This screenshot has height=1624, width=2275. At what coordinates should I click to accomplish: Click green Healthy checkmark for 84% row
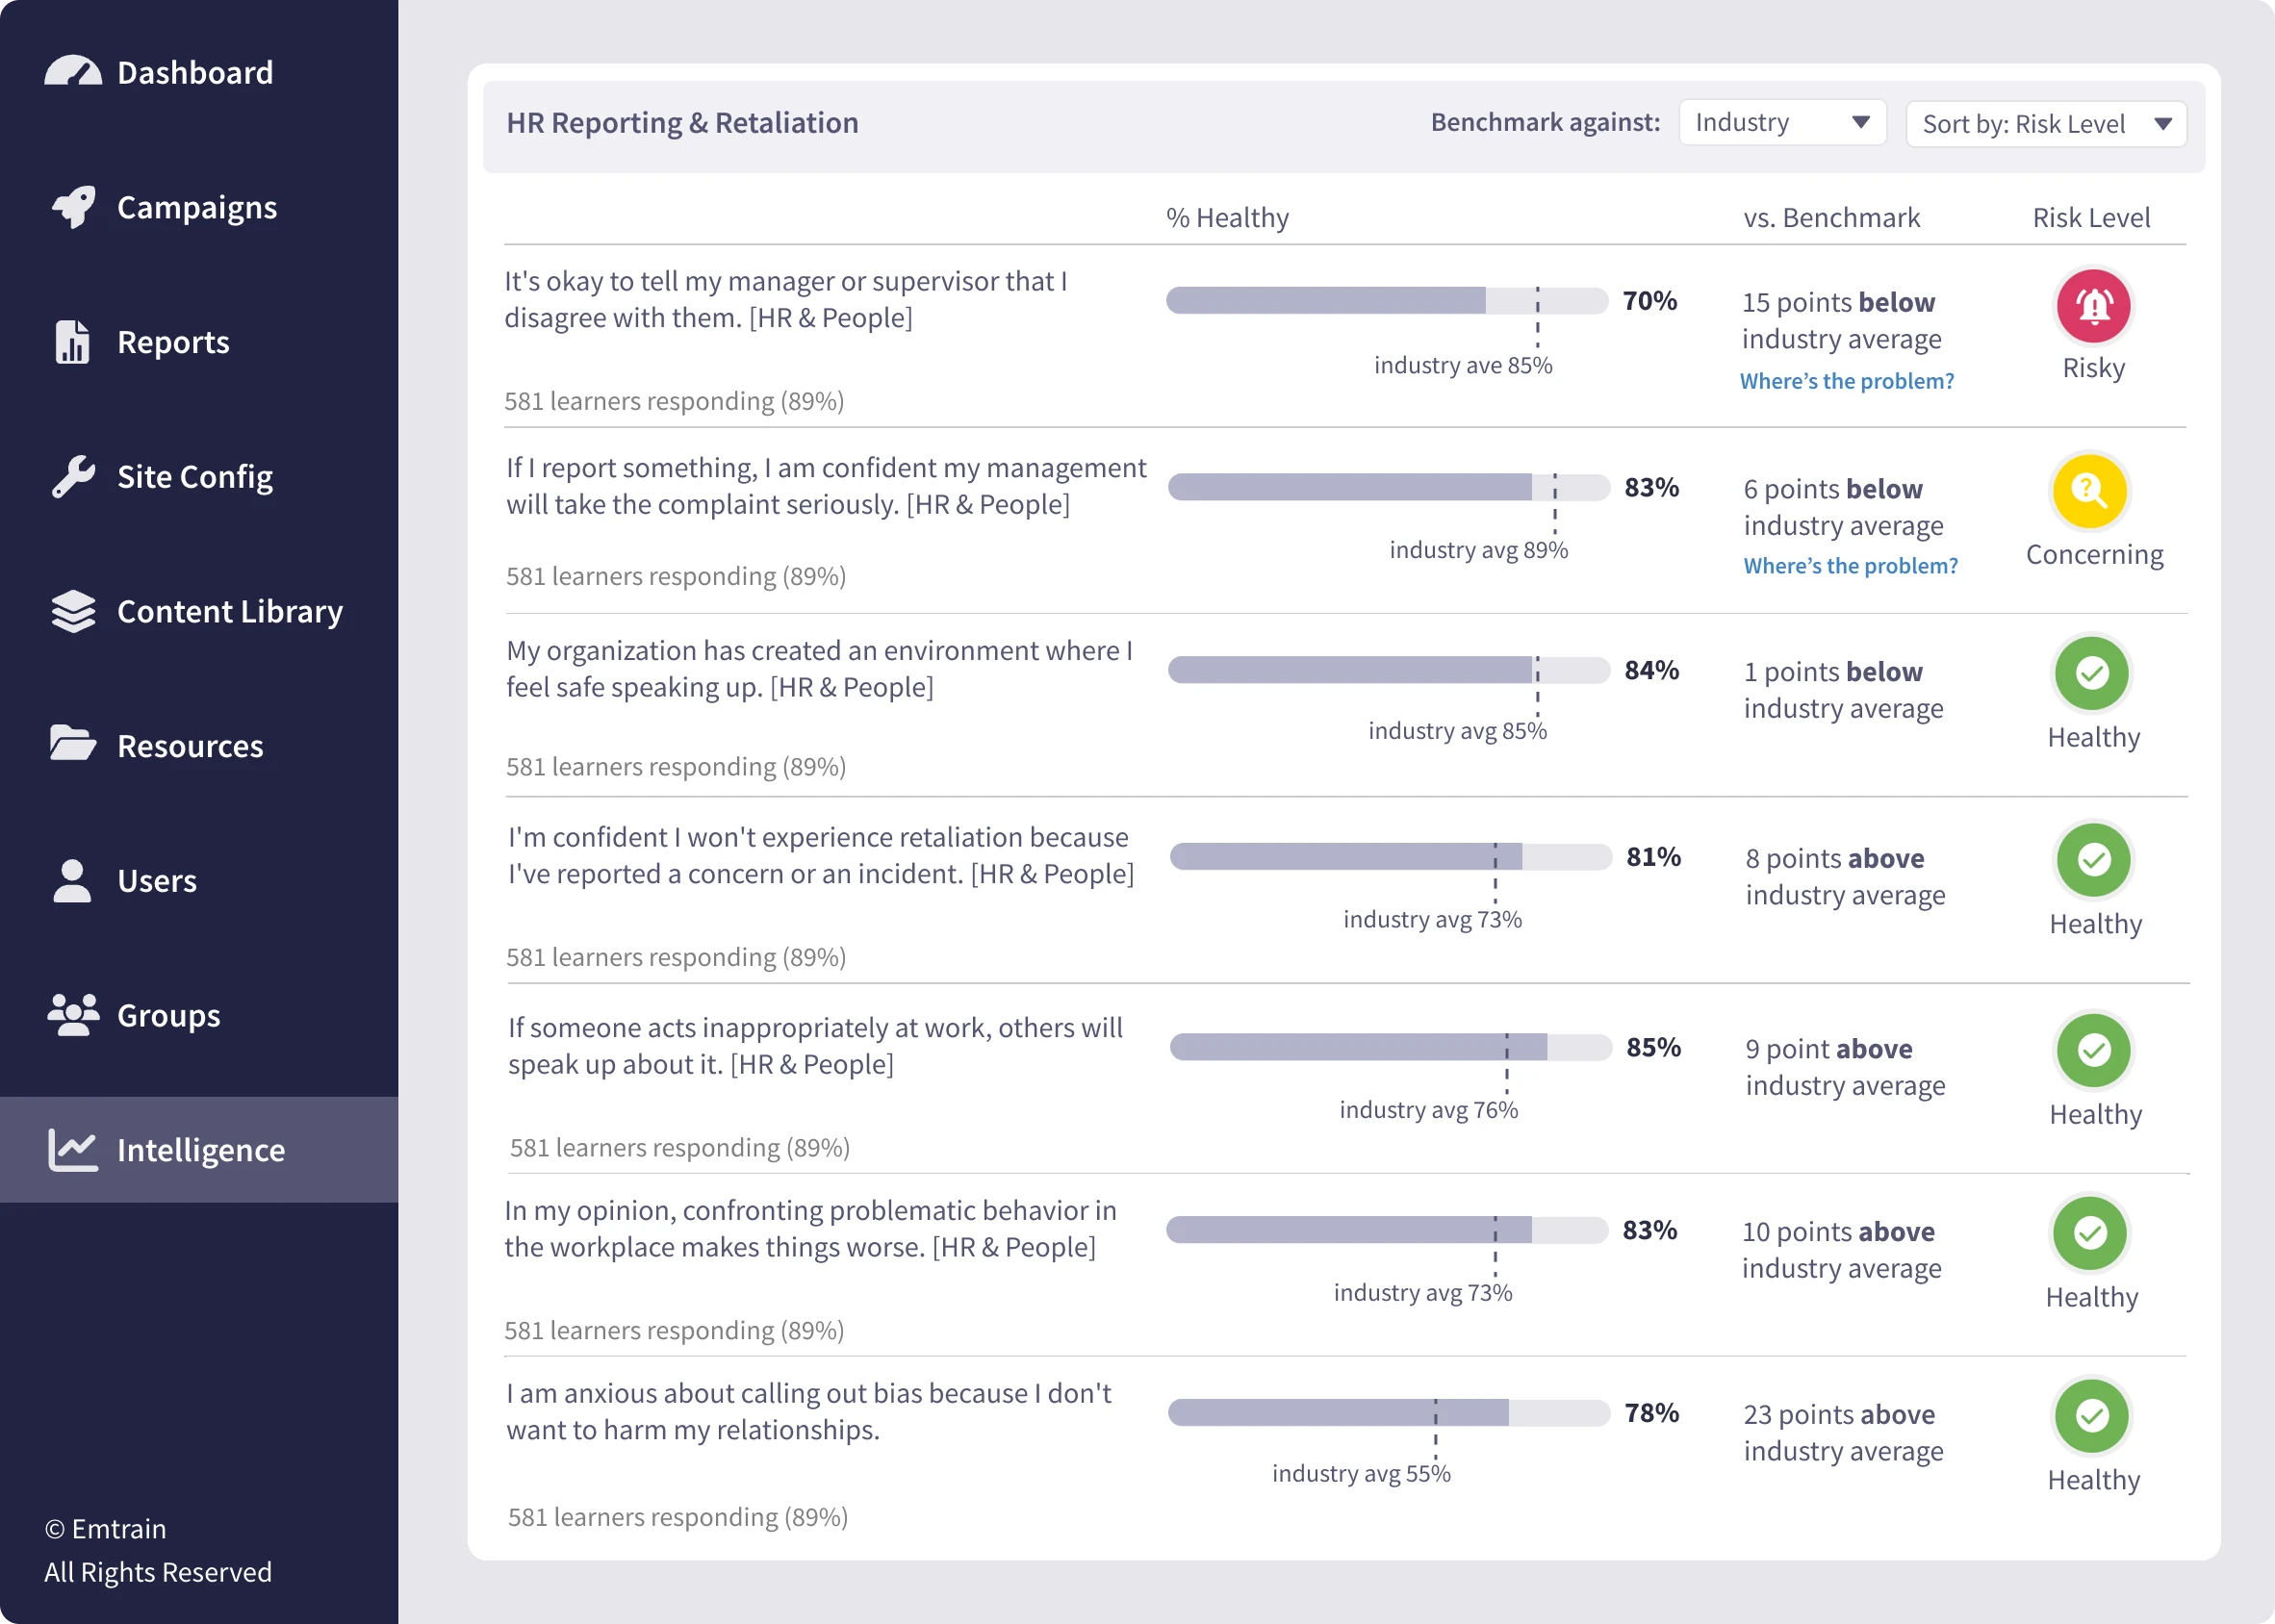[2092, 673]
